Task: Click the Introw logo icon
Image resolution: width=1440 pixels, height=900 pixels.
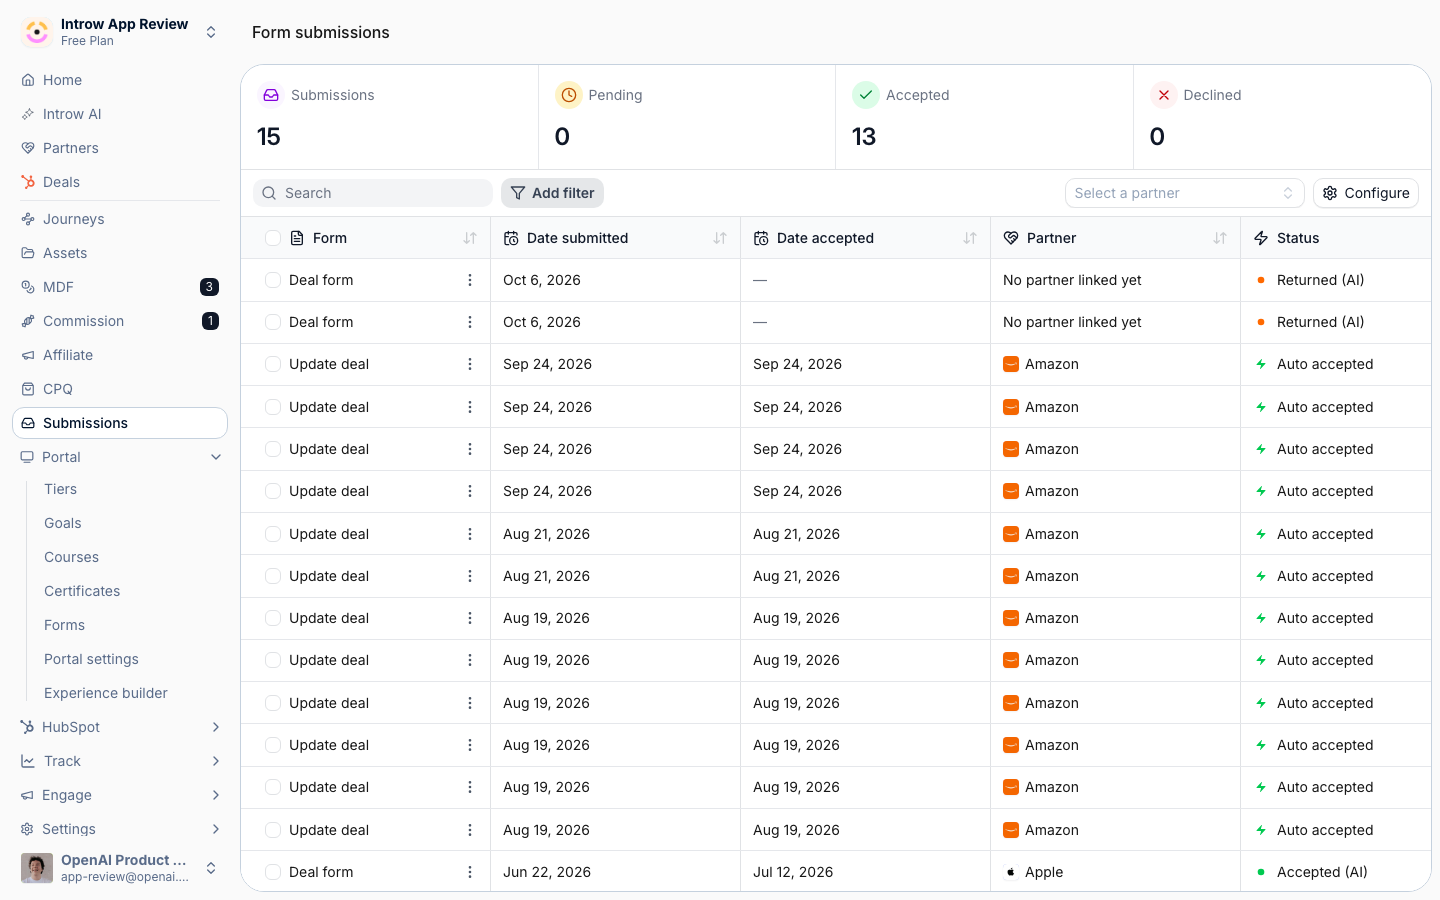Action: [x=37, y=32]
